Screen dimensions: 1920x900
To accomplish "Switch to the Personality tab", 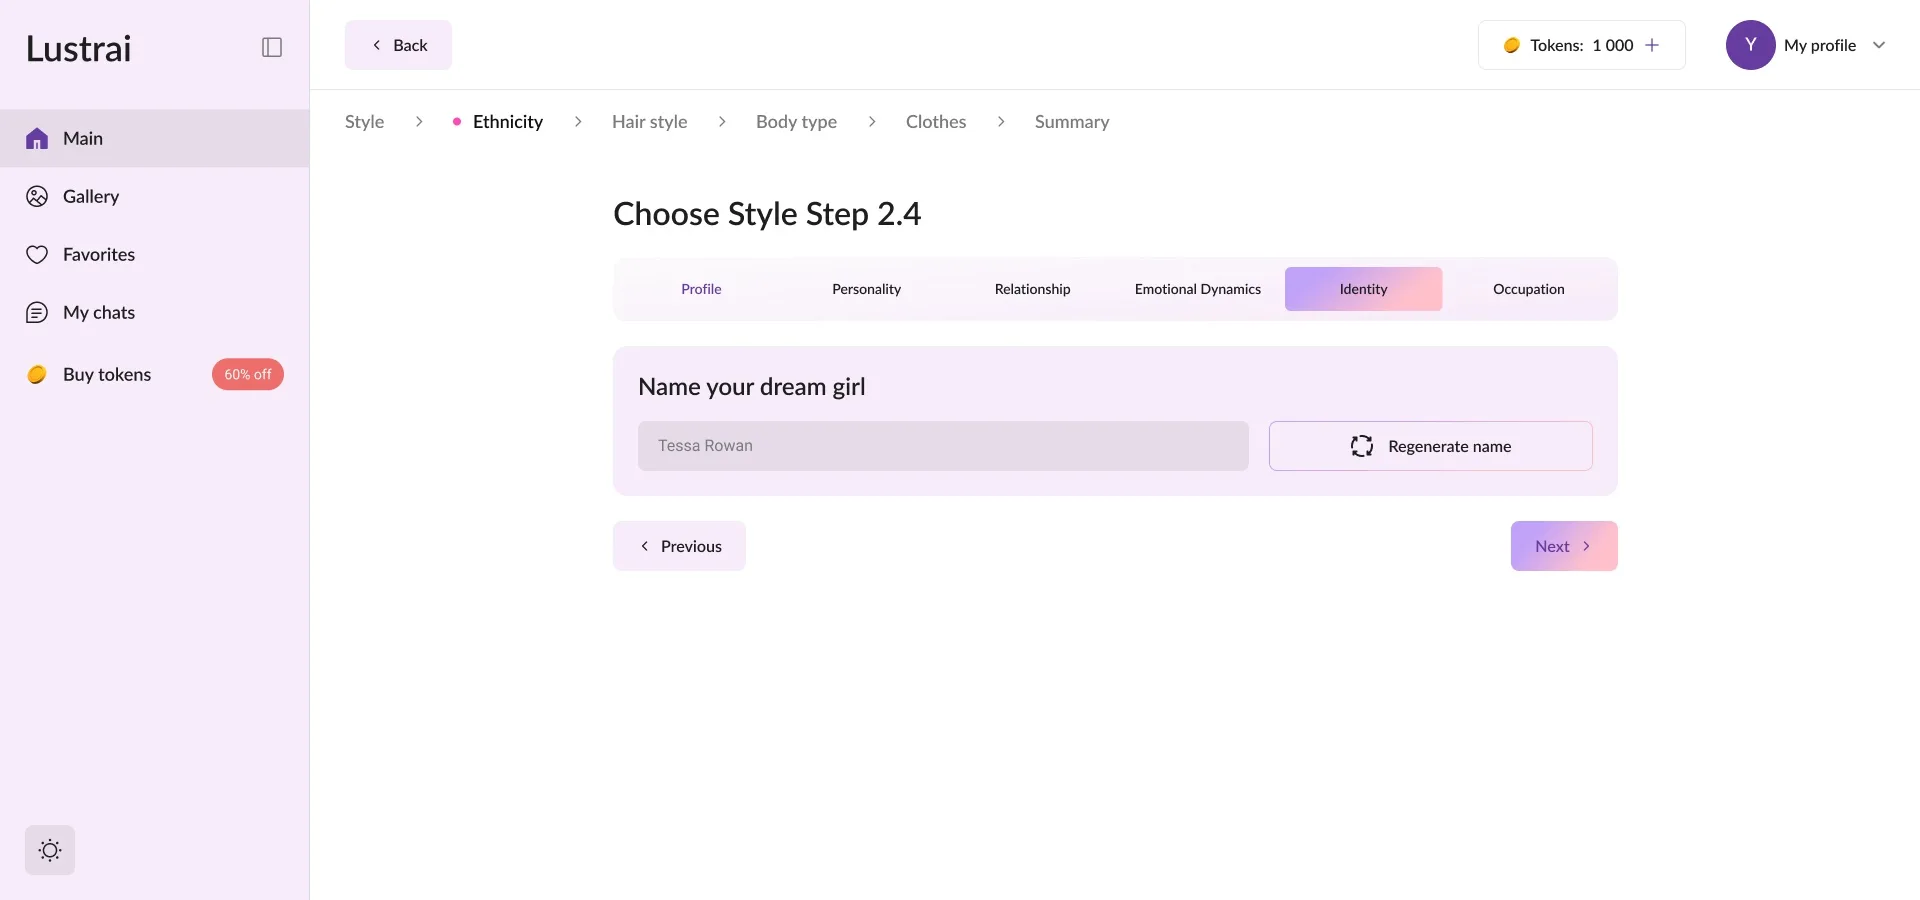I will click(866, 289).
